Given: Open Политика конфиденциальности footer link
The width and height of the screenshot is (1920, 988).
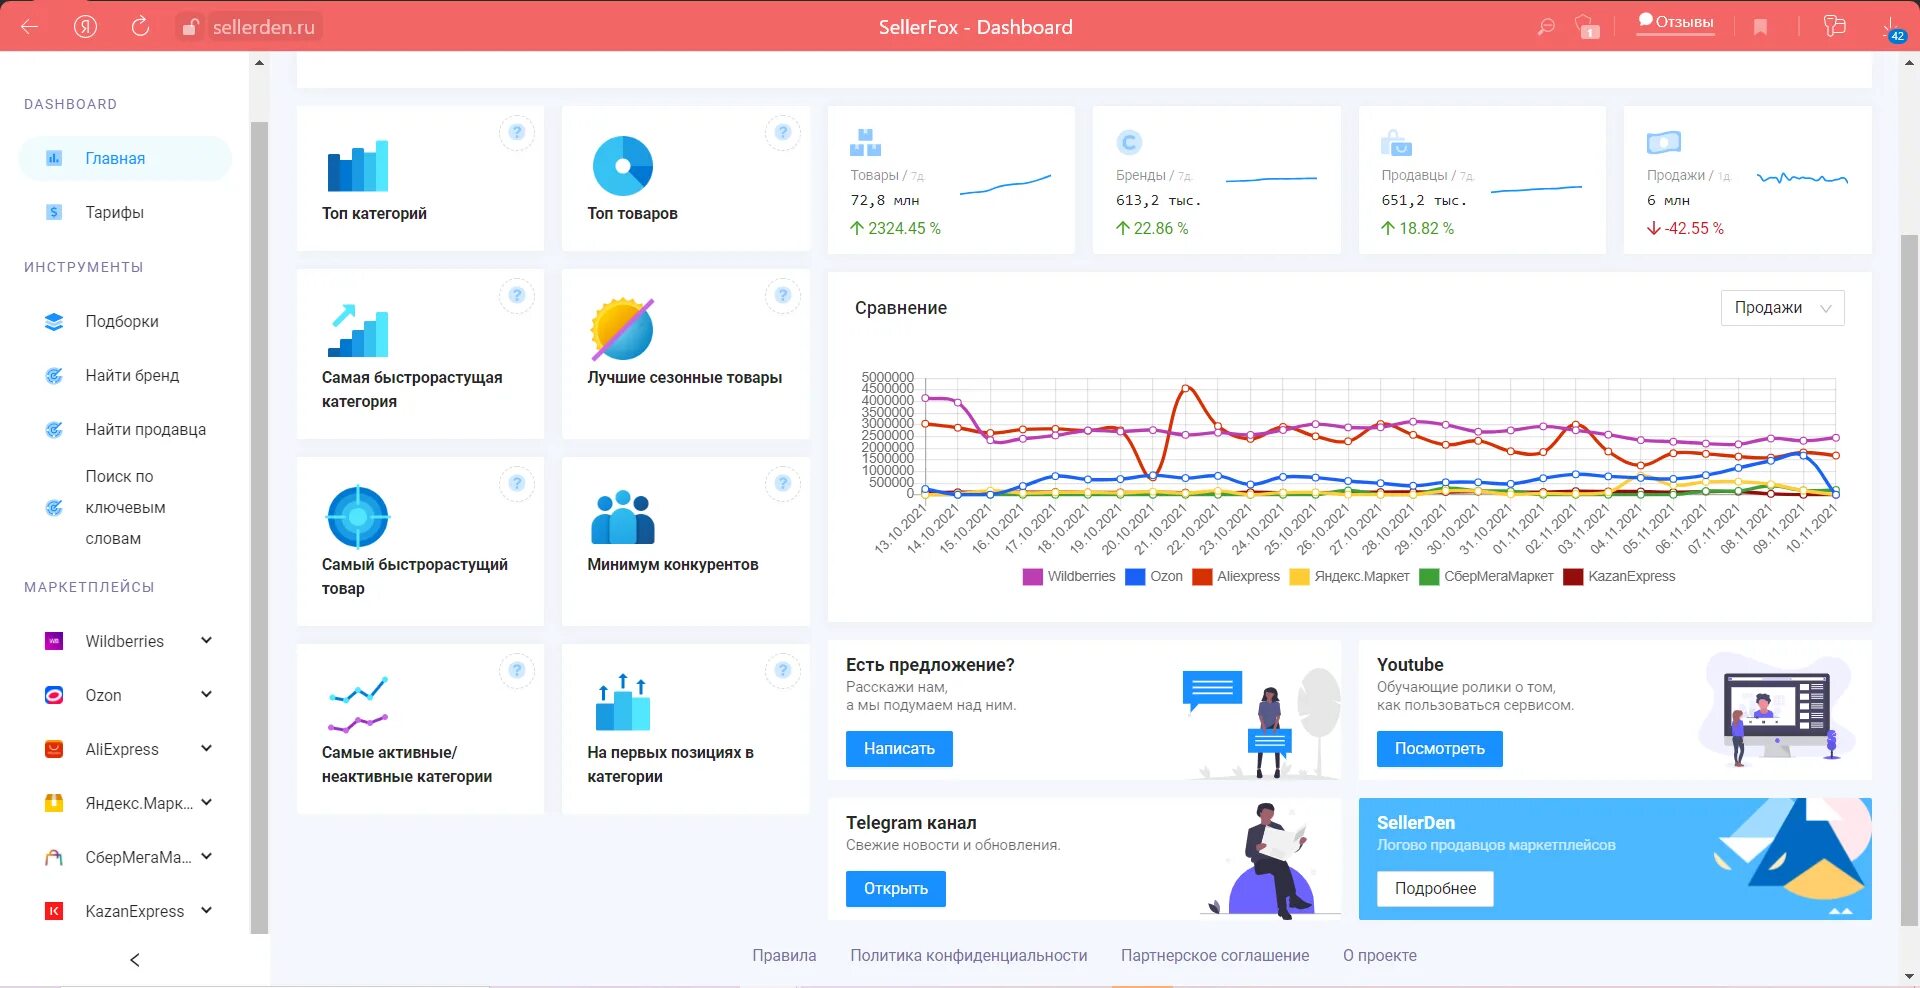Looking at the screenshot, I should pos(969,956).
